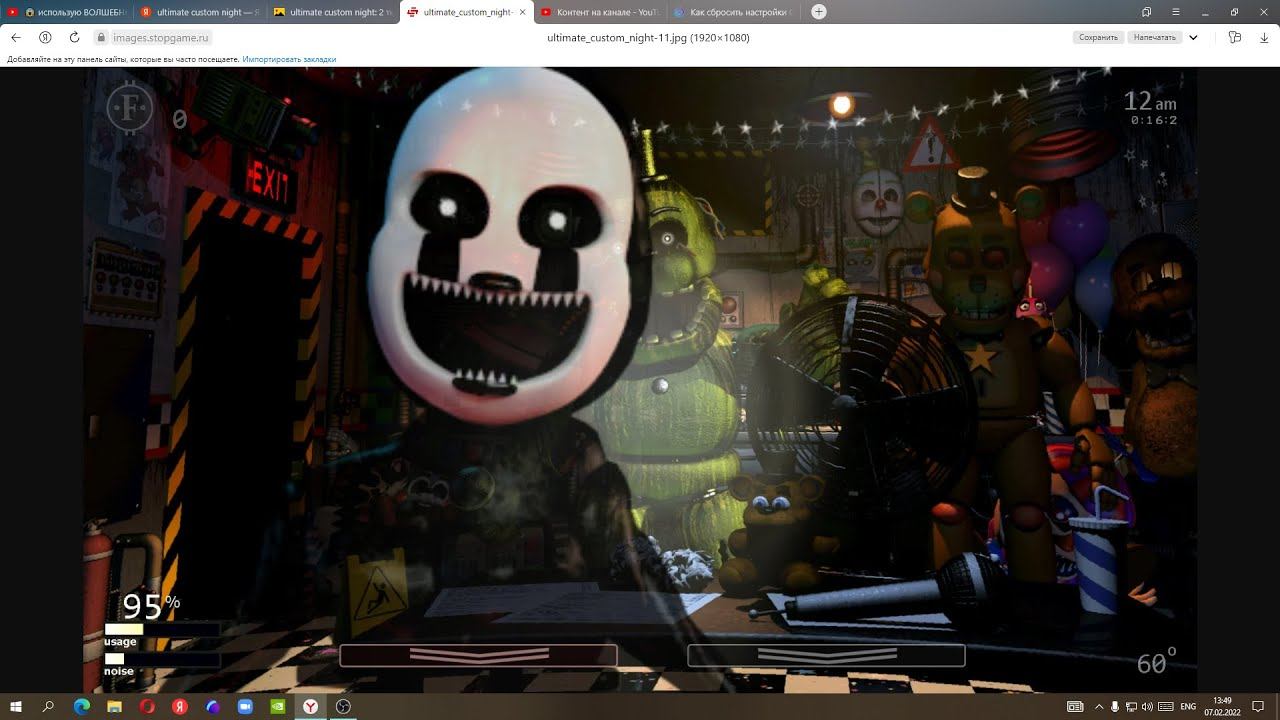
Task: Switch to OBS Studio in the taskbar
Action: [x=343, y=706]
